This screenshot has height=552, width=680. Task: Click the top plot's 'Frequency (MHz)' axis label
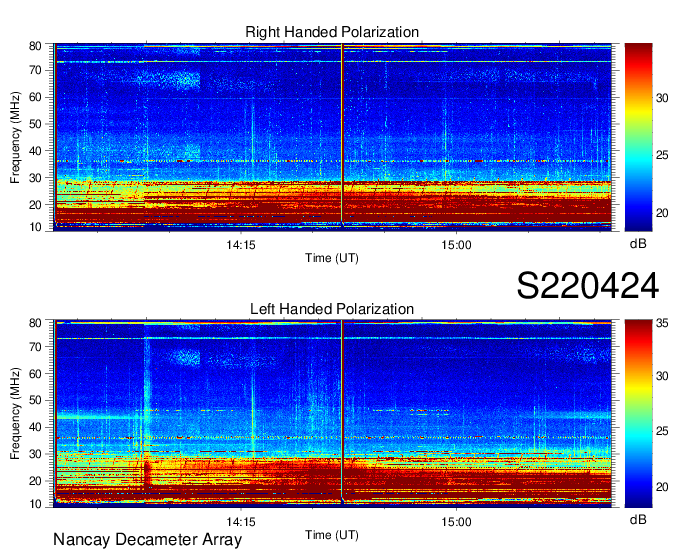[15, 137]
